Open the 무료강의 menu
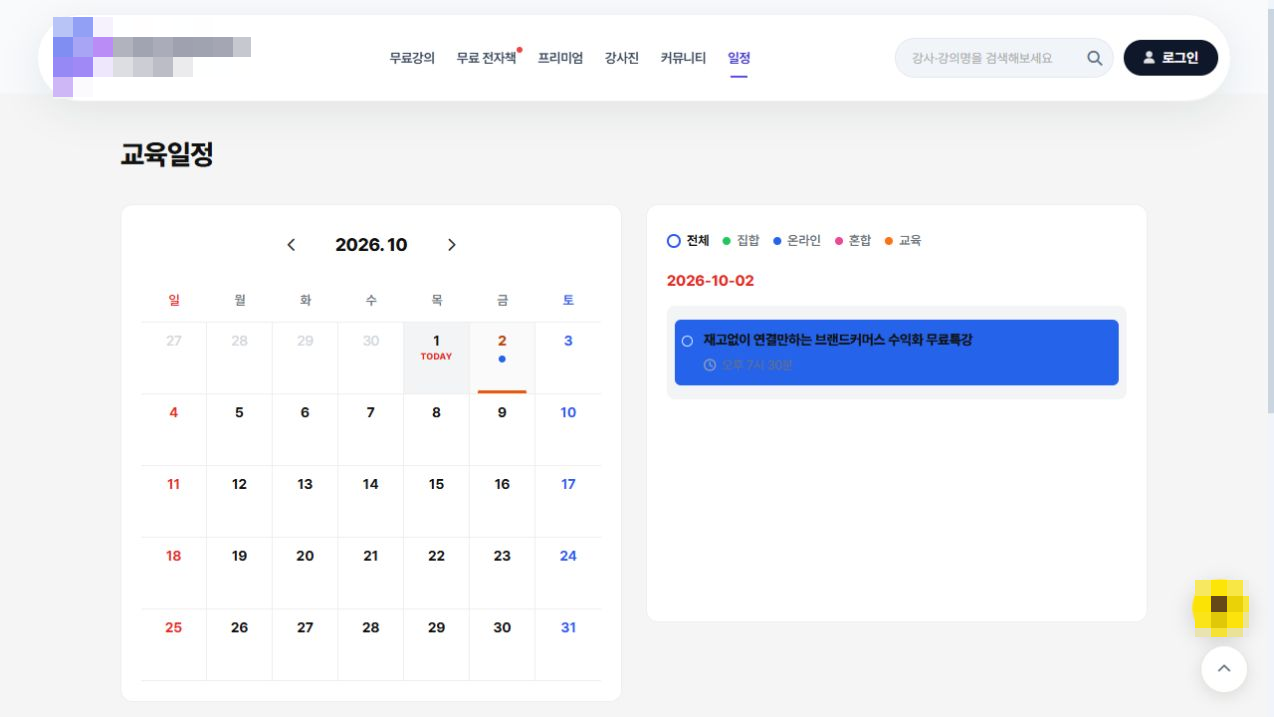This screenshot has width=1274, height=717. [x=412, y=58]
